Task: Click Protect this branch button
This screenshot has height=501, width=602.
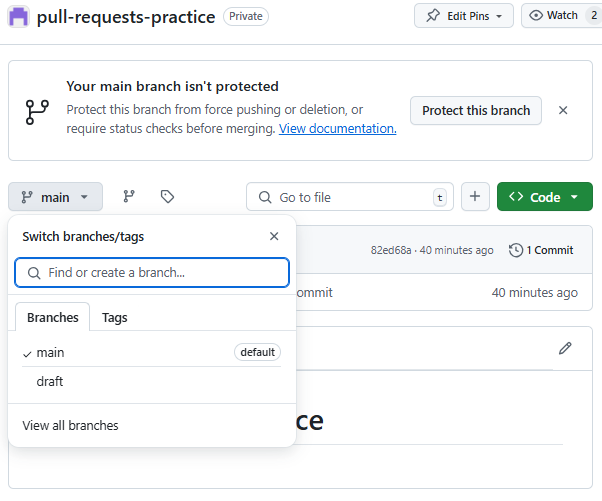Action: point(476,110)
